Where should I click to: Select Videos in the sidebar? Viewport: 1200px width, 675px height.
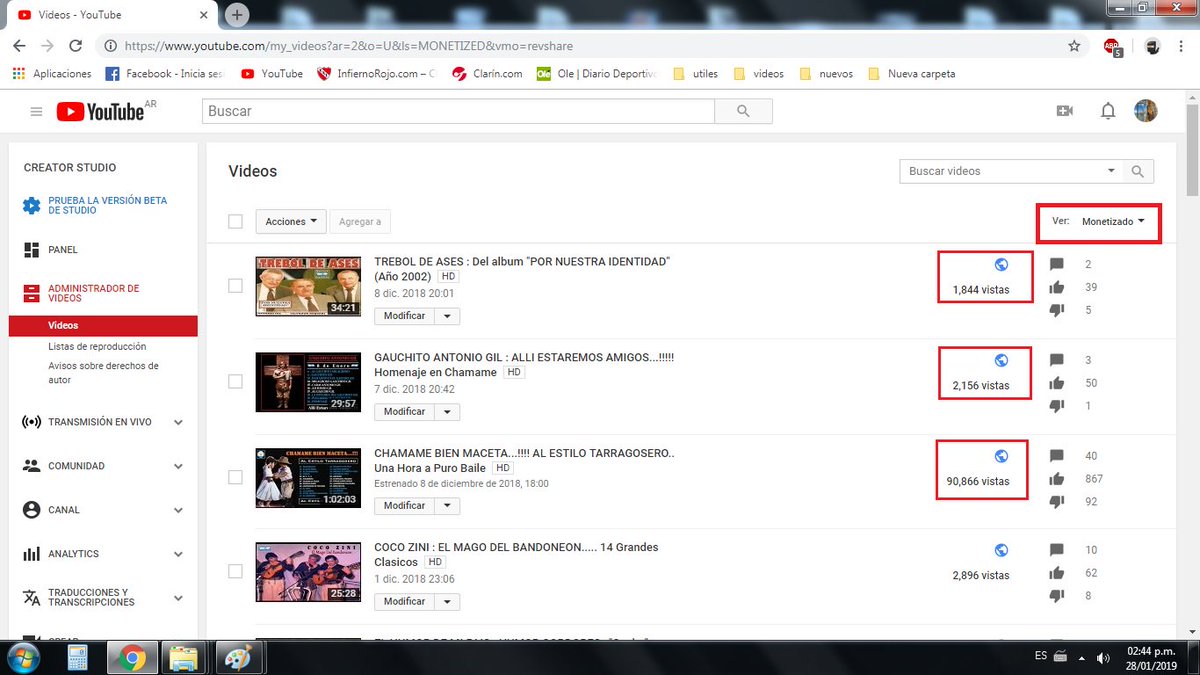point(103,326)
